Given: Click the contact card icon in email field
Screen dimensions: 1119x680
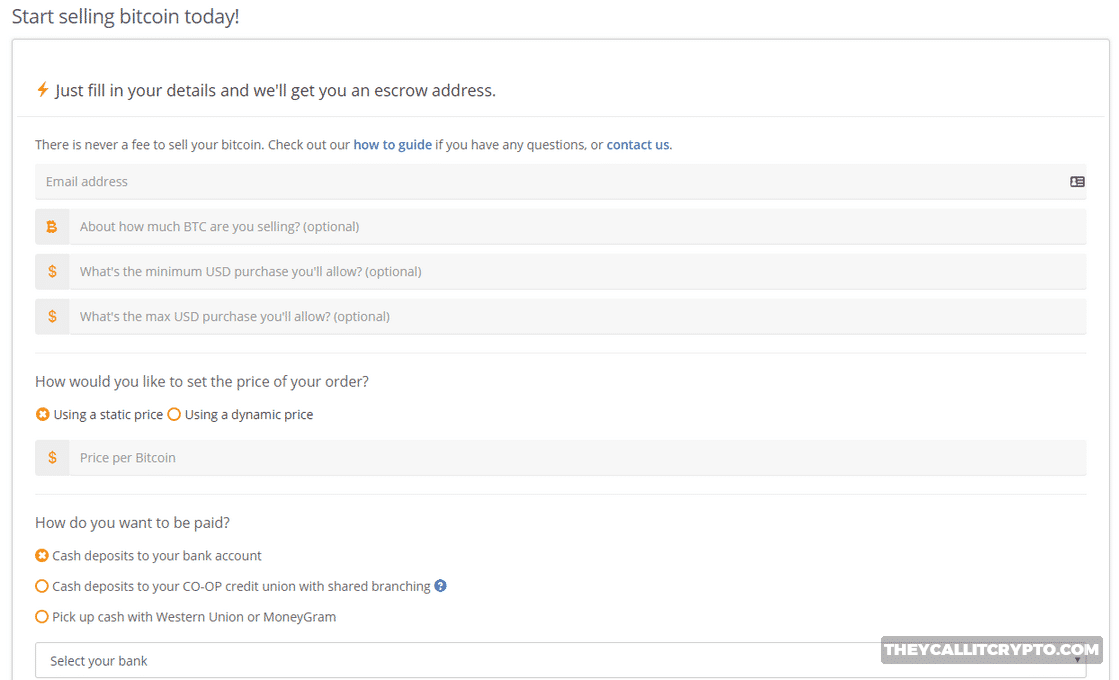Looking at the screenshot, I should tap(1076, 181).
